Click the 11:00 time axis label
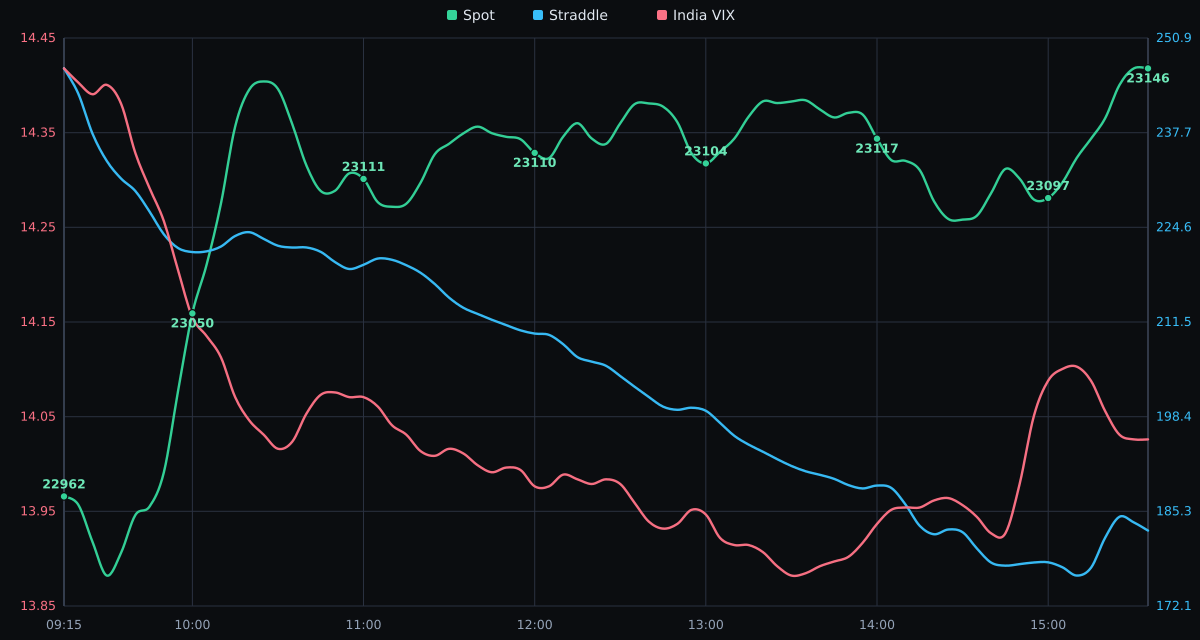 tap(363, 625)
